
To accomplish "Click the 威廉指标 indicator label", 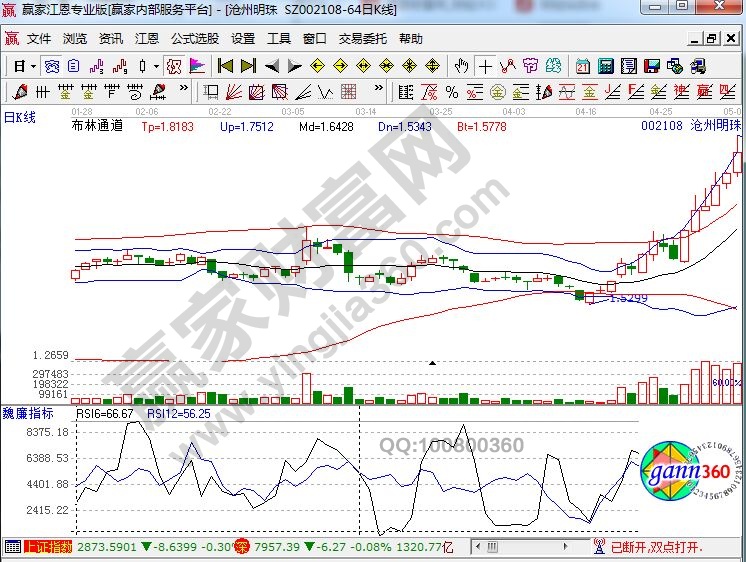I will [28, 412].
